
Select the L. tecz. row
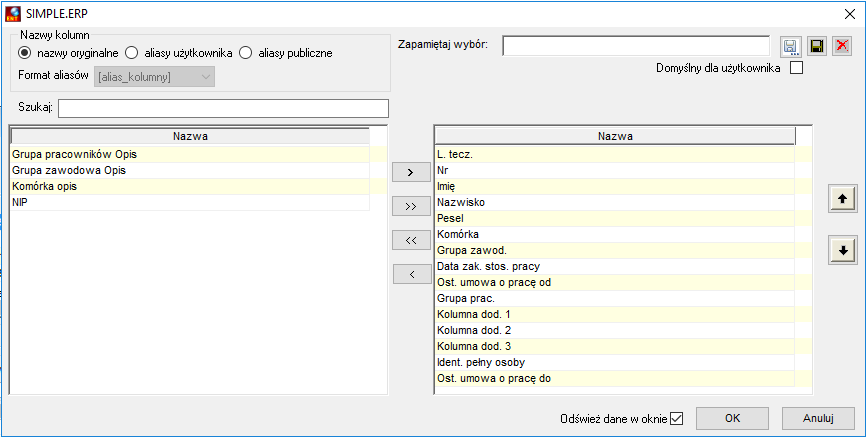click(615, 155)
